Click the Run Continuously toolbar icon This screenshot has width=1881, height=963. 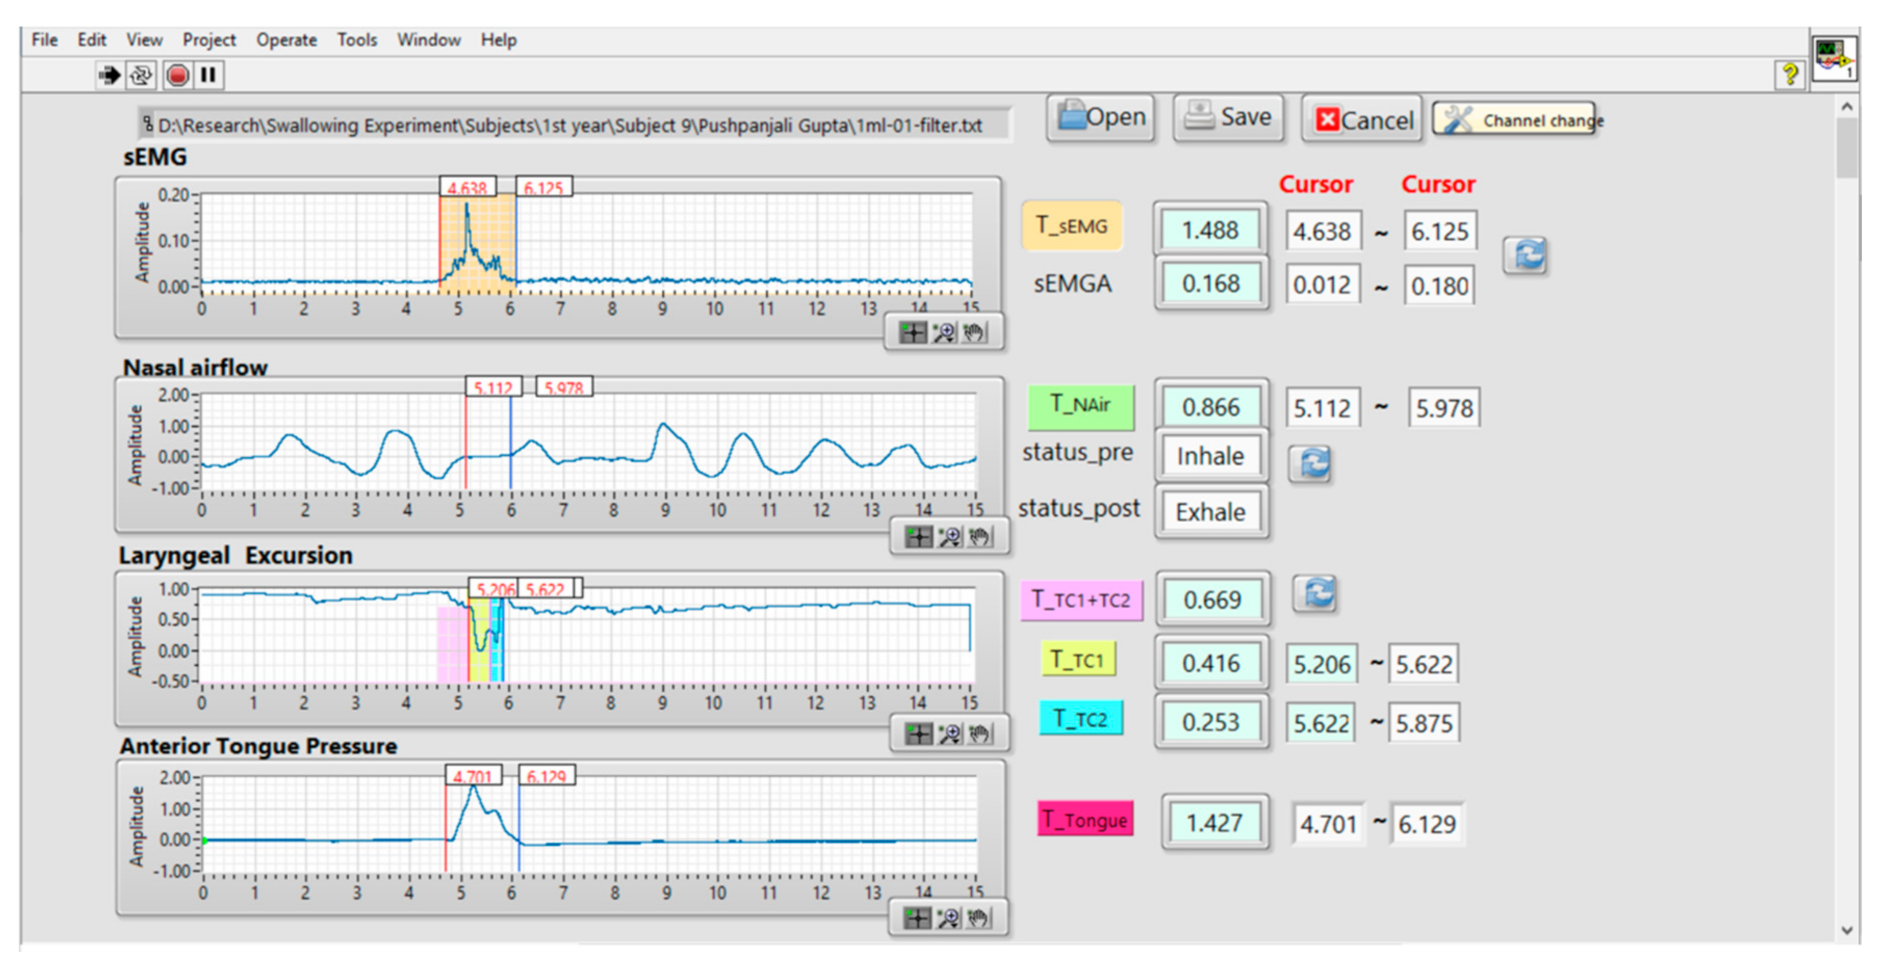tap(141, 75)
